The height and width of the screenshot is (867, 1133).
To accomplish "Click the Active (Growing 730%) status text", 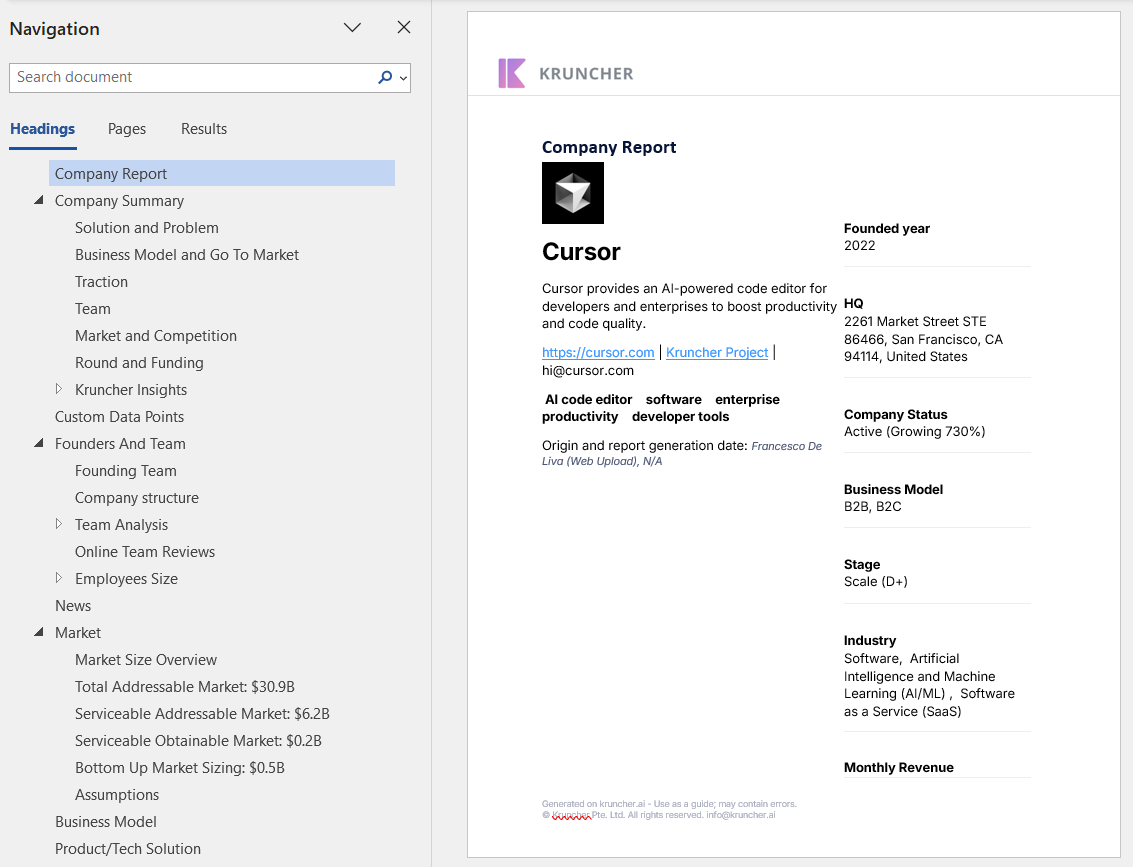I will pyautogui.click(x=914, y=431).
